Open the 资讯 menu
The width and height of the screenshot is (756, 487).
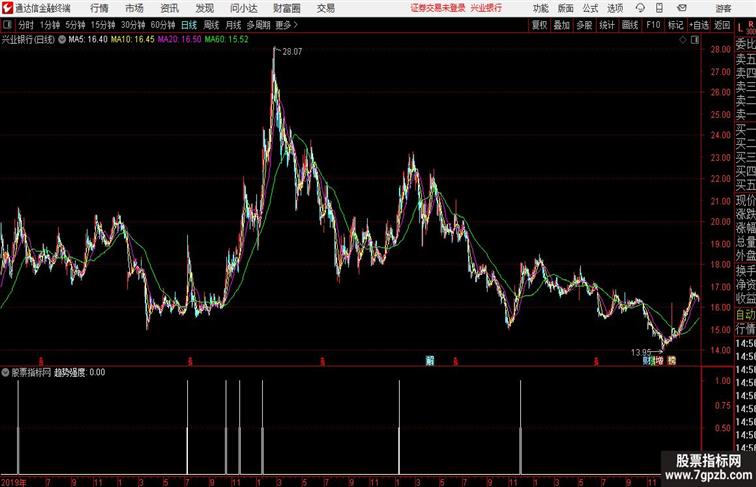pos(170,8)
